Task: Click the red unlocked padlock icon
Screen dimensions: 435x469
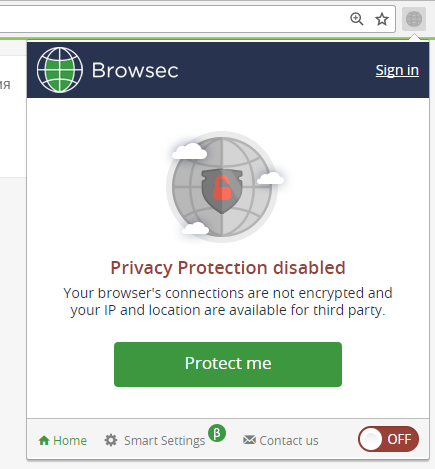Action: click(222, 188)
